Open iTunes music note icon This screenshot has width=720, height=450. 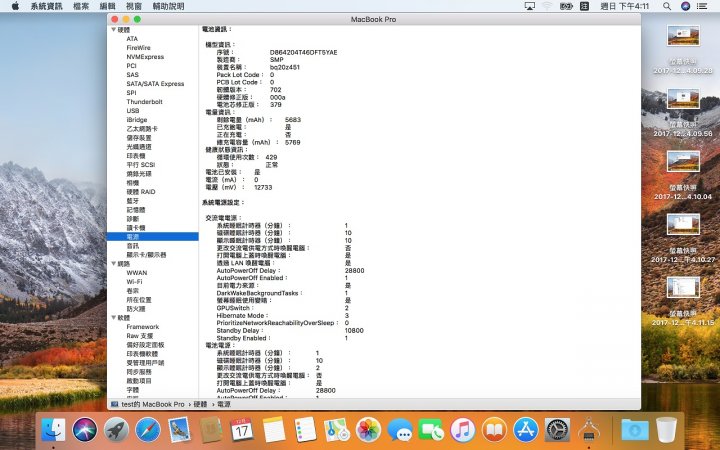462,430
